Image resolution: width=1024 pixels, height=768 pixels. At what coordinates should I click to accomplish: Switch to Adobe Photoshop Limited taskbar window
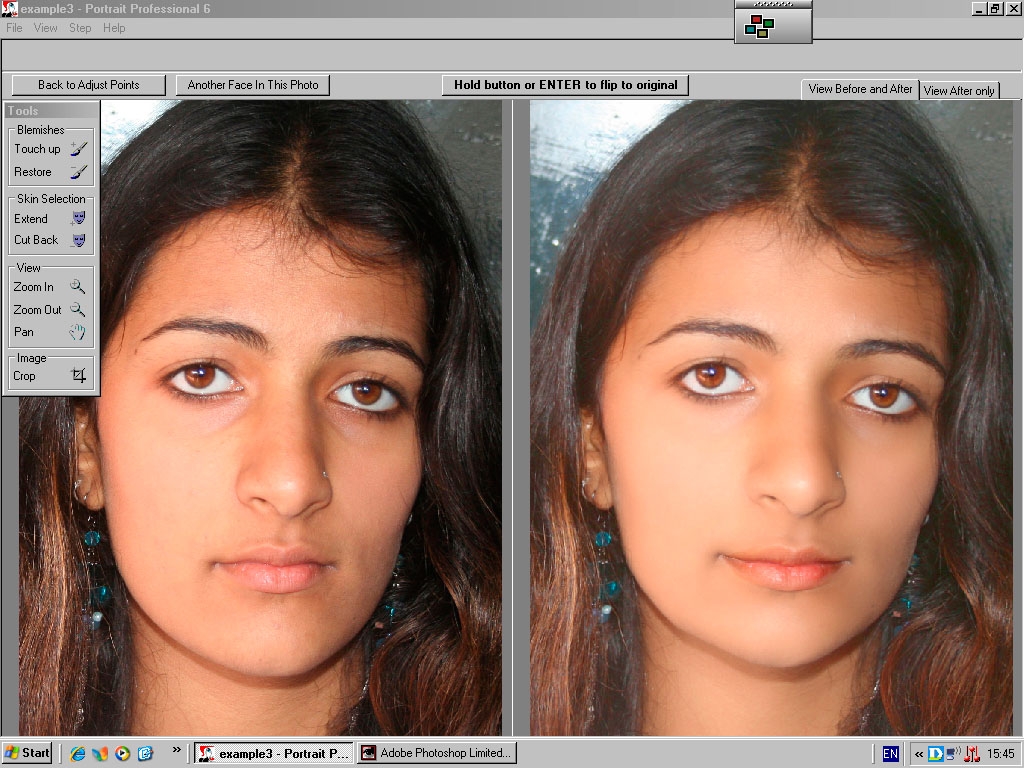point(437,753)
